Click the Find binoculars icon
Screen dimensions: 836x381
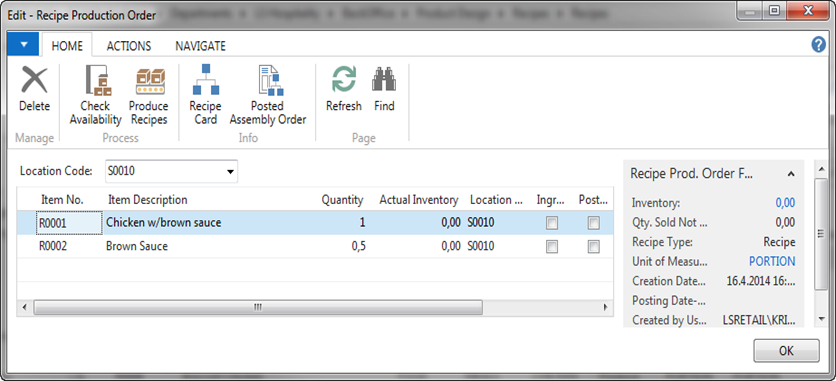pos(384,80)
